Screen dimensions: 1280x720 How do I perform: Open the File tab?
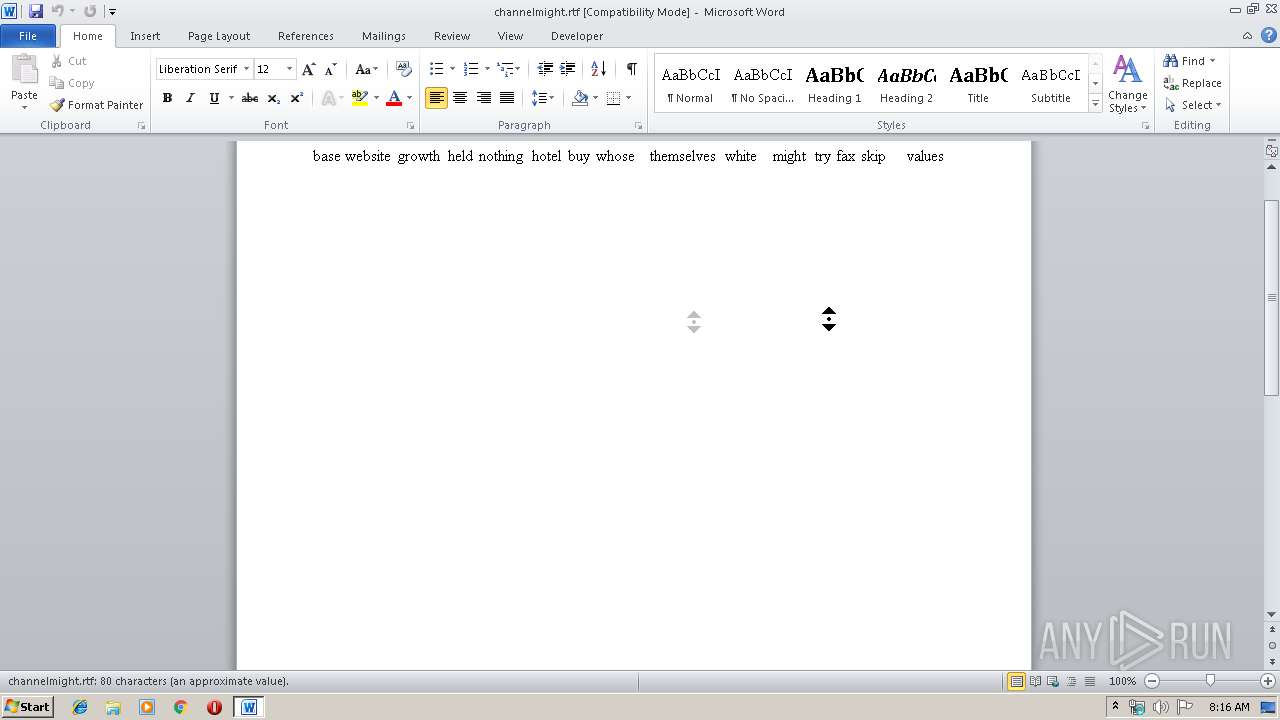(28, 36)
